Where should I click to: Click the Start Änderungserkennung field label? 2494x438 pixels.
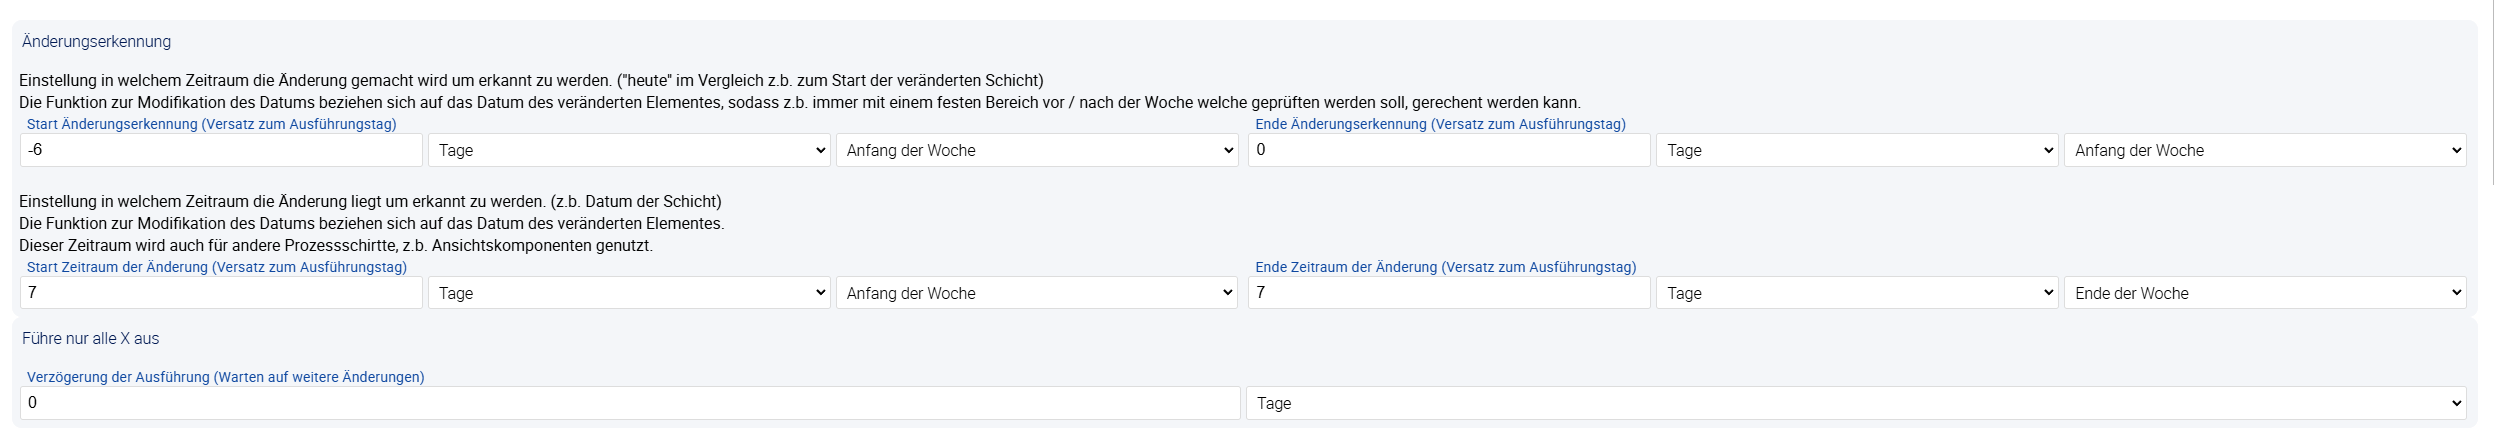[x=212, y=124]
